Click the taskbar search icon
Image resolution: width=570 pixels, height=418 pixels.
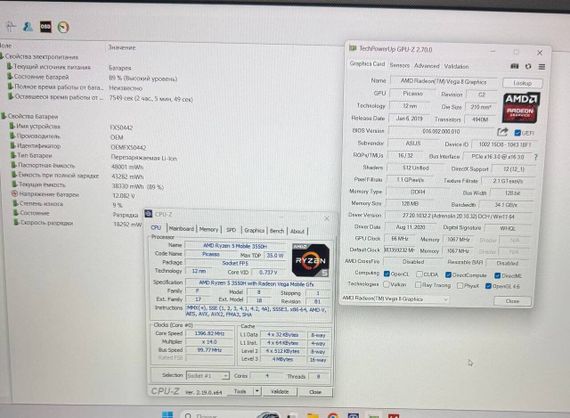pos(188,415)
